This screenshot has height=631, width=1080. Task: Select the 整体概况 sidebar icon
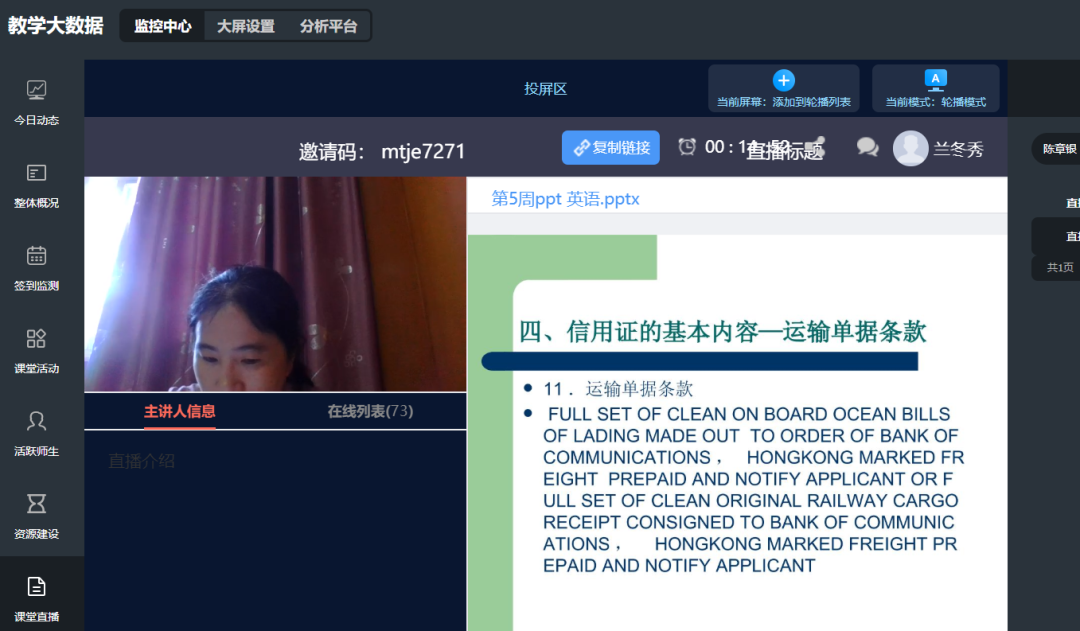(36, 186)
